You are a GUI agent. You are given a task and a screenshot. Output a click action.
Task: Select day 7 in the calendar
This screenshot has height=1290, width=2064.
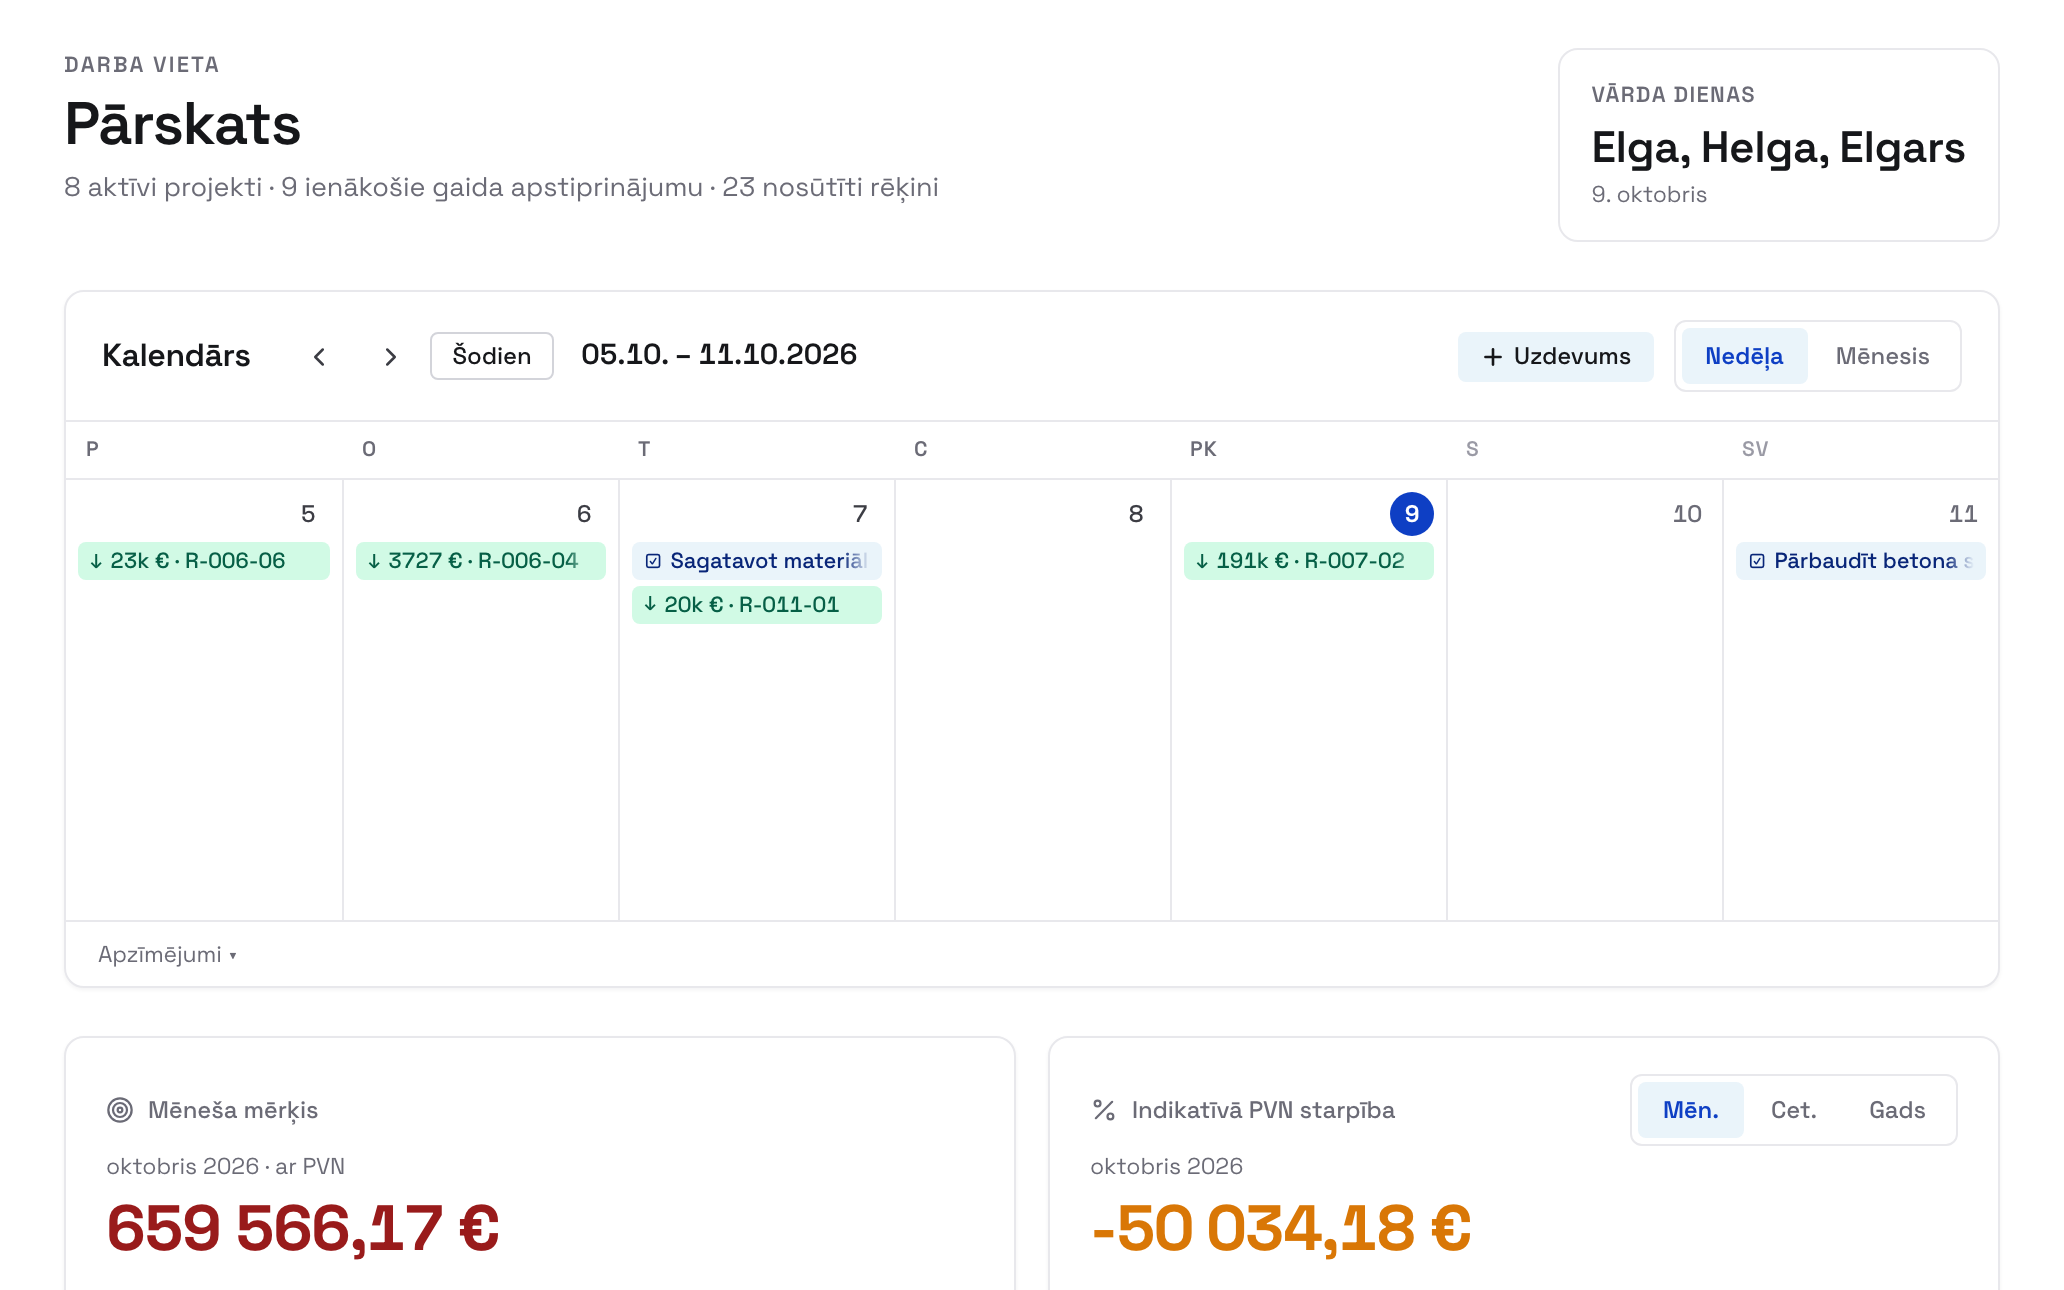point(860,514)
